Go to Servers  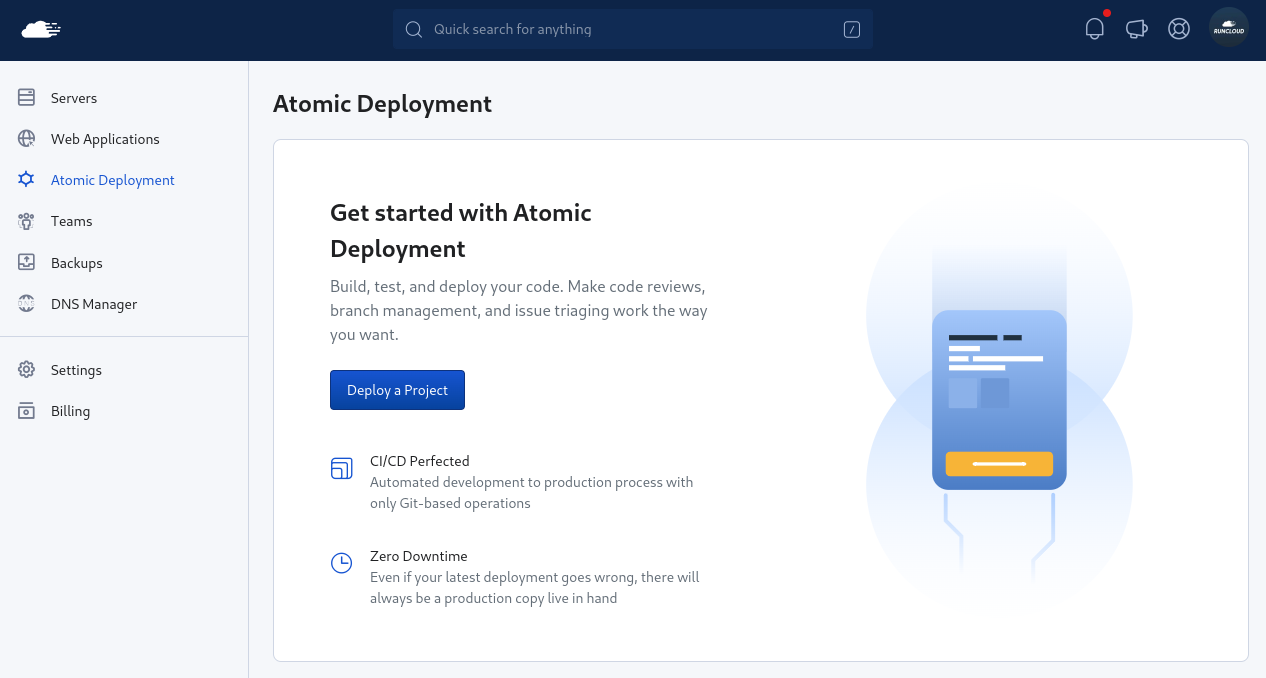coord(74,98)
